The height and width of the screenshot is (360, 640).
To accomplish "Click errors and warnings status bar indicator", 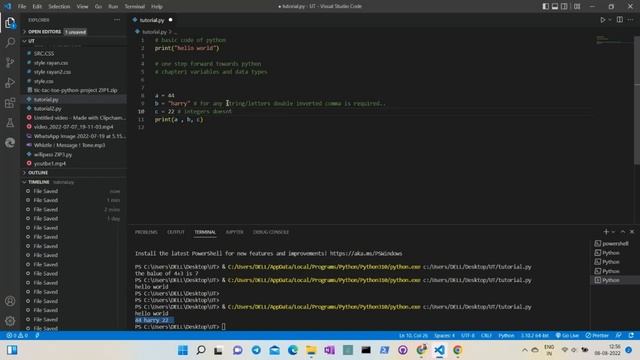I will click(x=17, y=336).
